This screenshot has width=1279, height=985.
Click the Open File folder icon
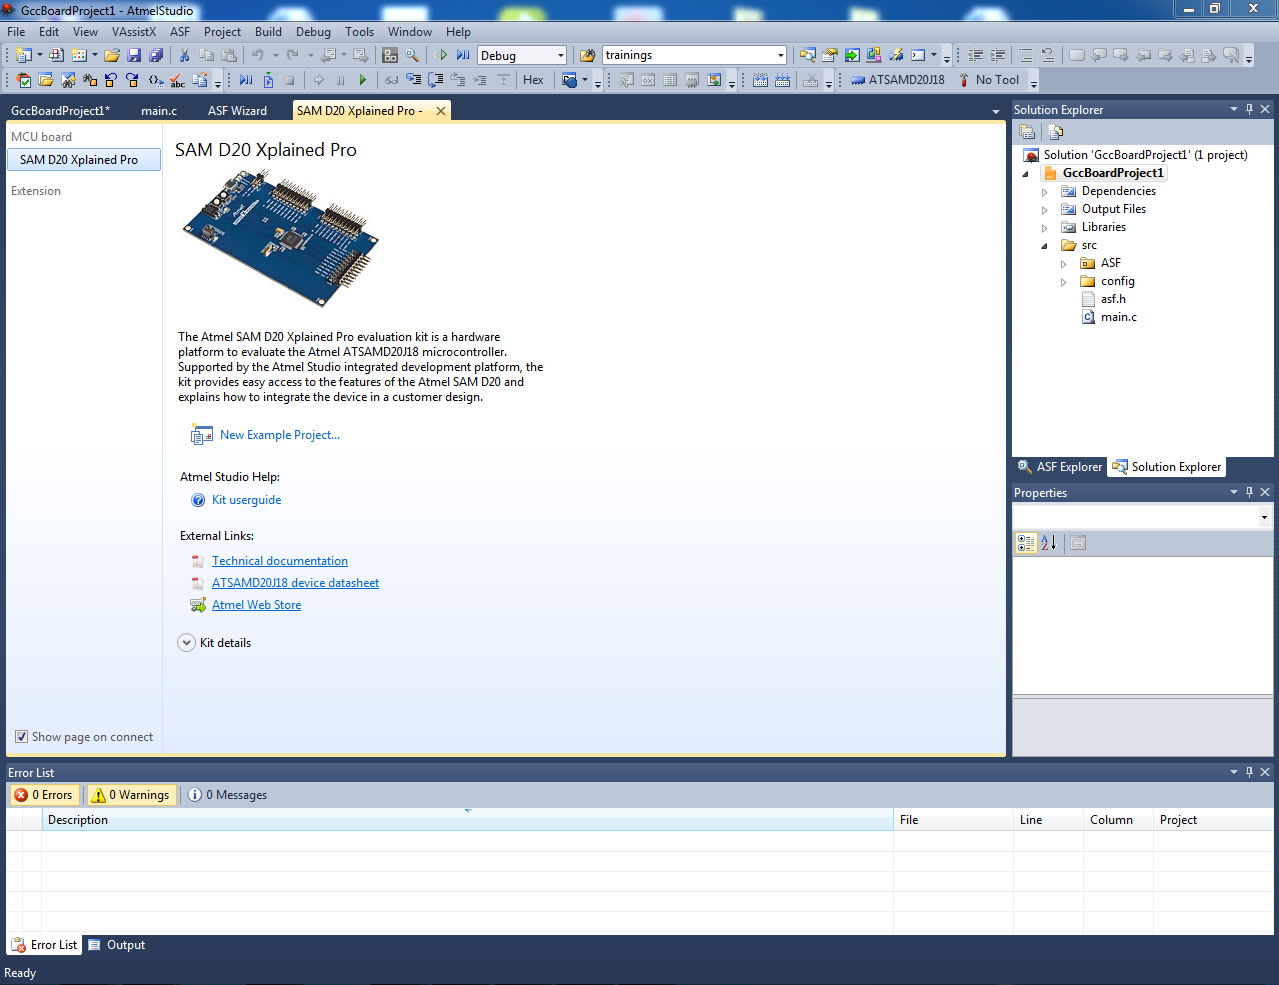(x=112, y=55)
